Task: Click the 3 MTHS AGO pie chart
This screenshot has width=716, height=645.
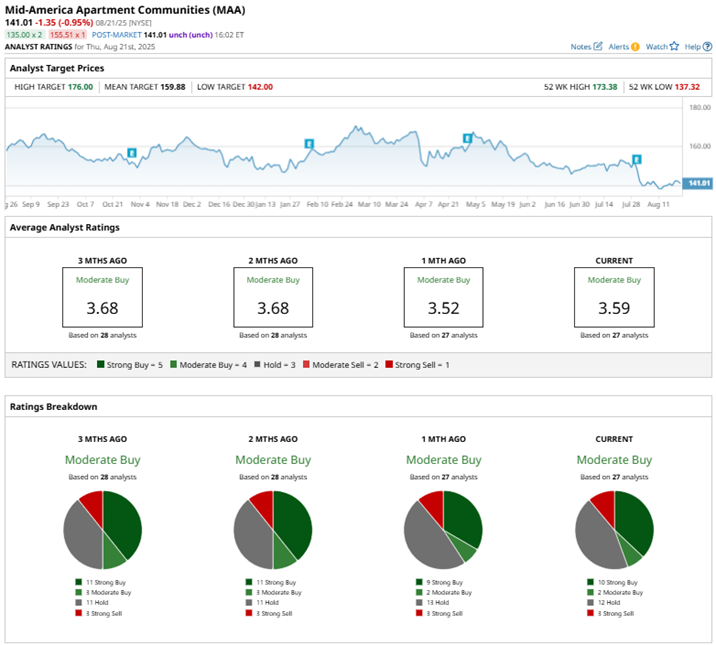Action: [x=102, y=530]
